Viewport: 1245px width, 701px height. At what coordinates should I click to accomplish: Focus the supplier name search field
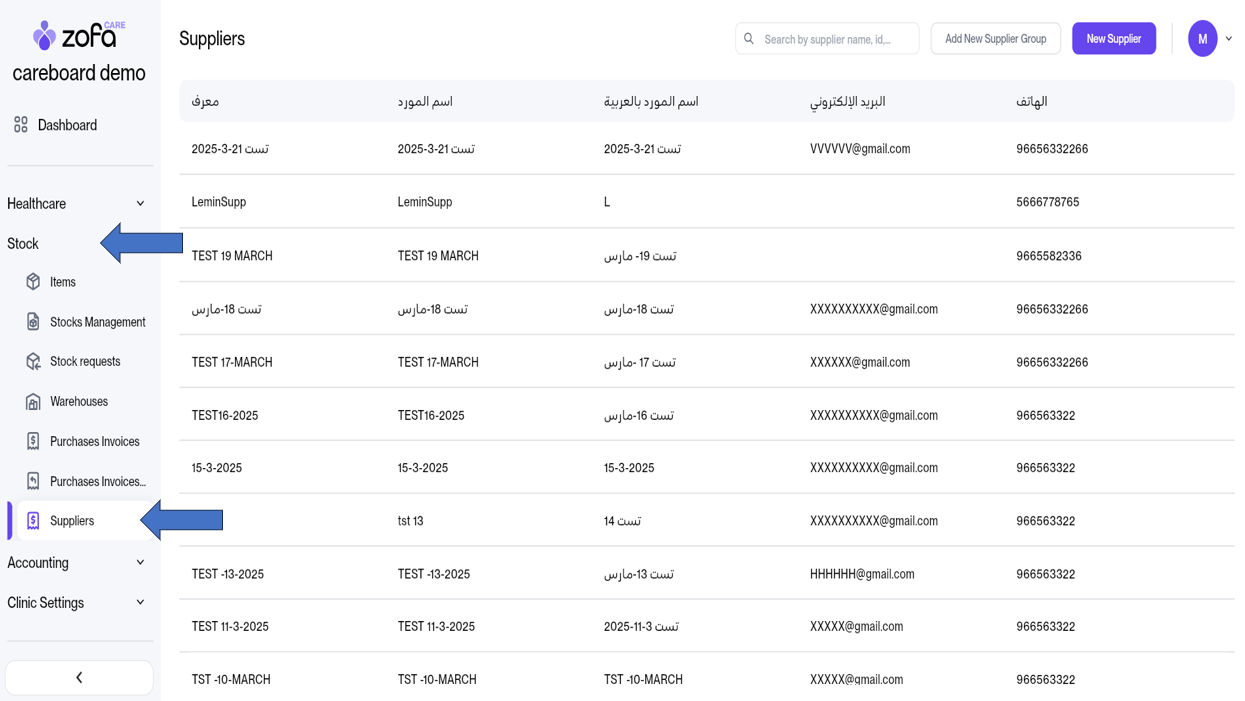click(837, 39)
